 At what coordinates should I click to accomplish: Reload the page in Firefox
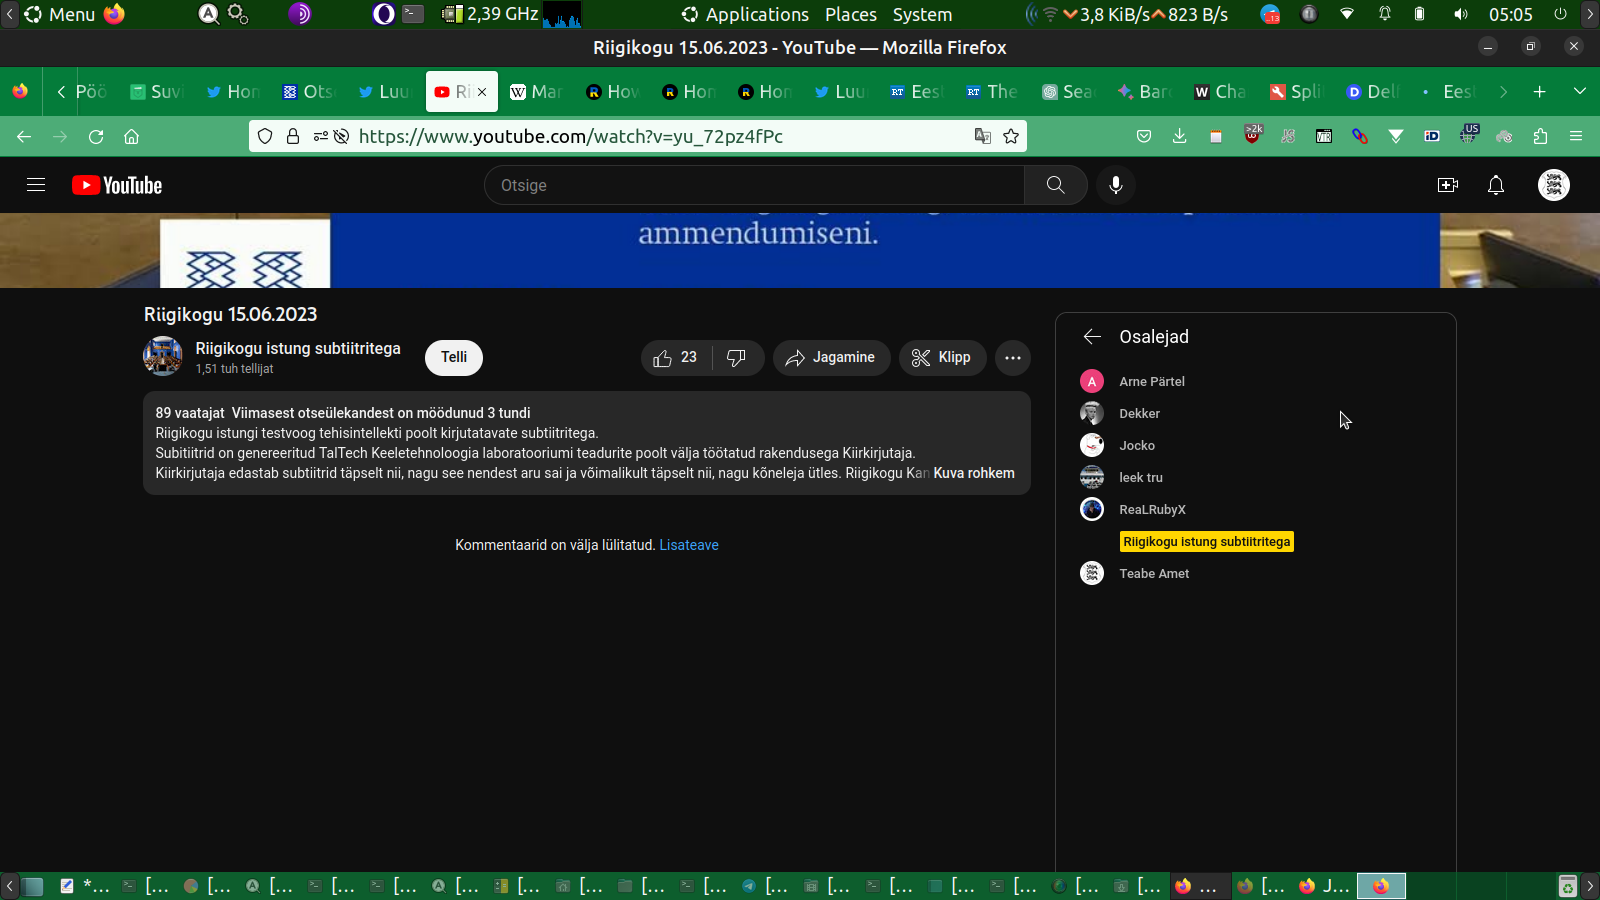click(96, 136)
